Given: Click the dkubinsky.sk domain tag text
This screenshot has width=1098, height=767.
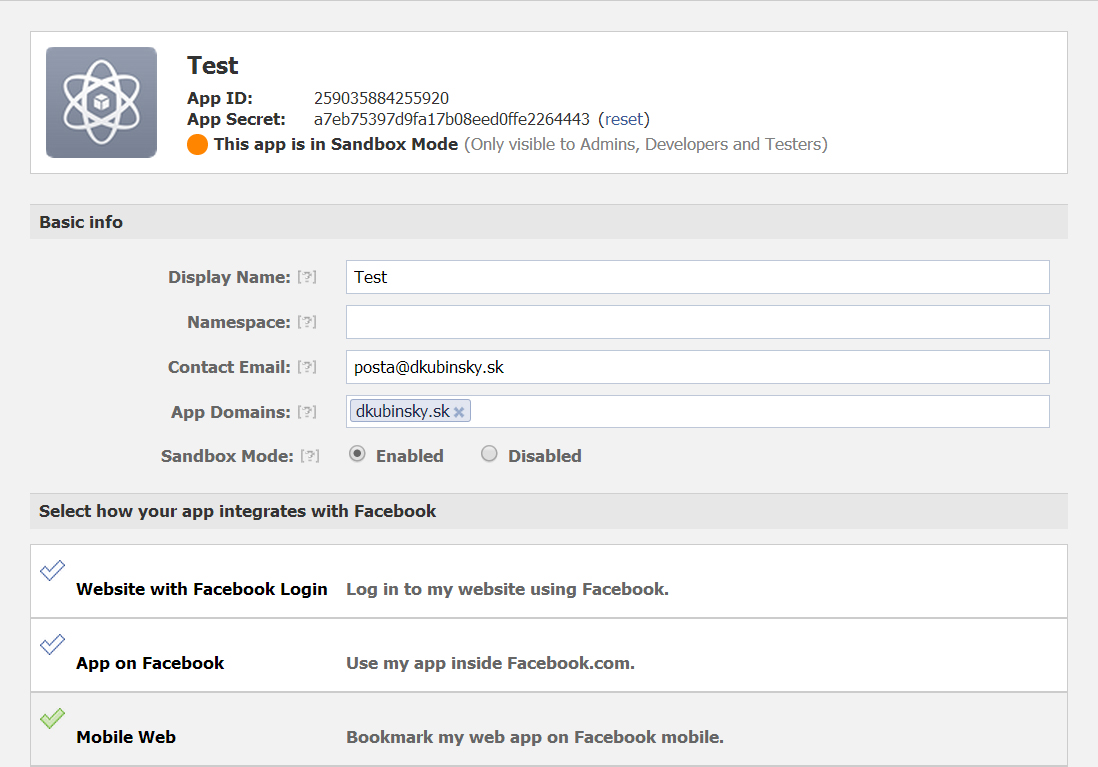Looking at the screenshot, I should click(x=403, y=411).
